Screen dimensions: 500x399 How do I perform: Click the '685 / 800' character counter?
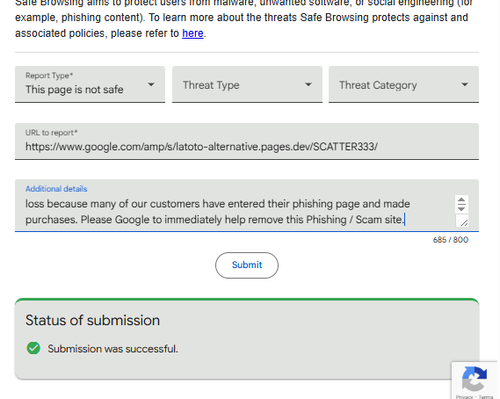pos(450,240)
